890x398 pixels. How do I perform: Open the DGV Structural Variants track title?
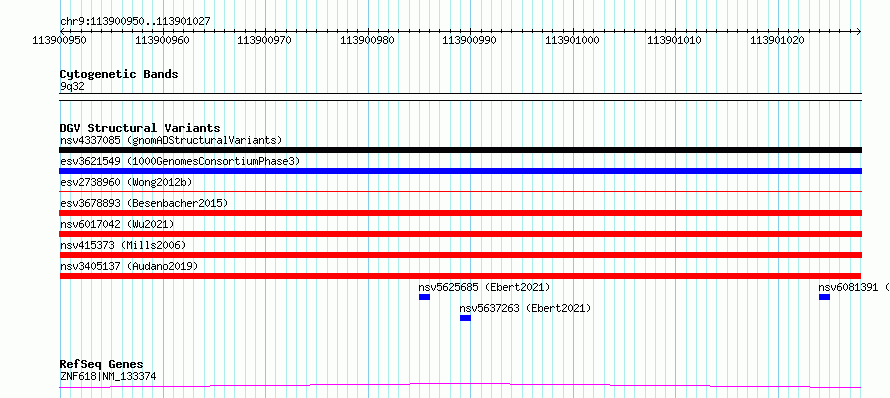(x=140, y=128)
